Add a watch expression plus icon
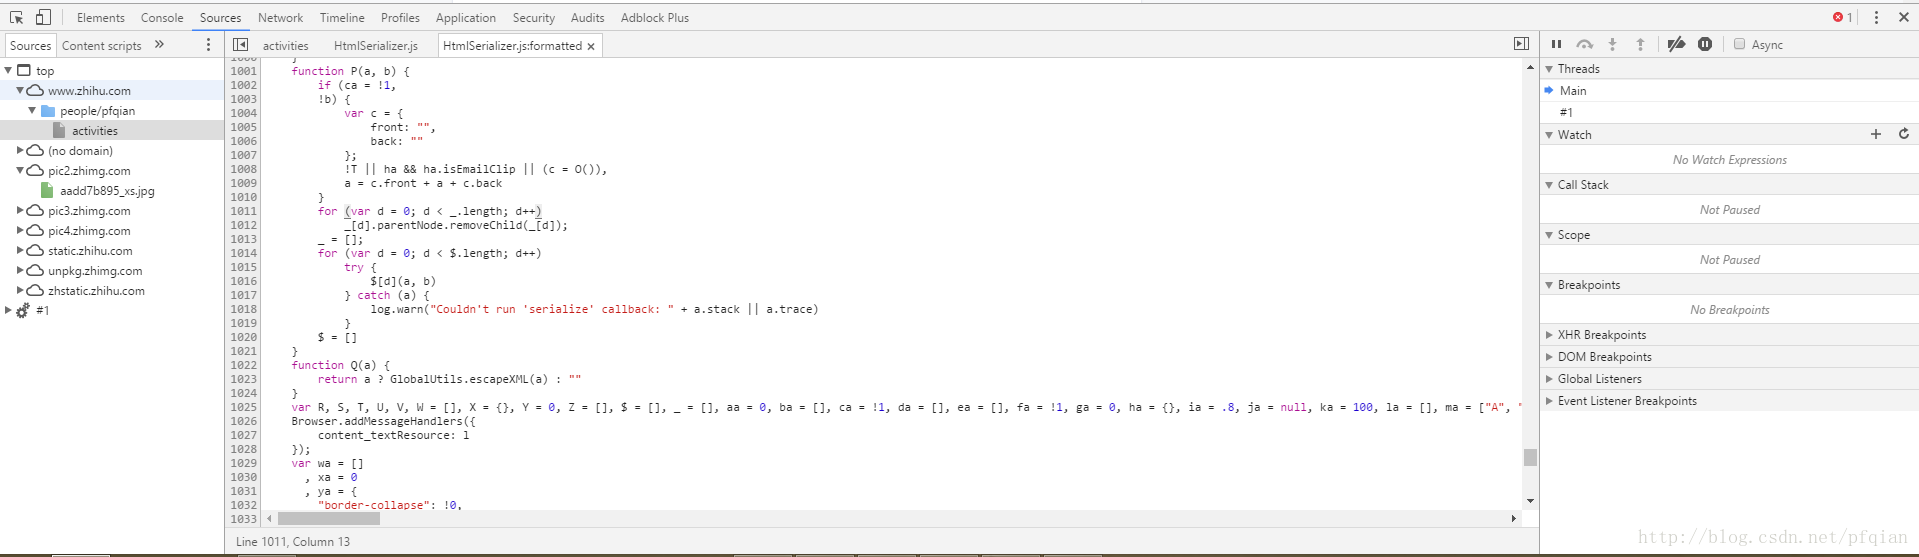 (1876, 134)
